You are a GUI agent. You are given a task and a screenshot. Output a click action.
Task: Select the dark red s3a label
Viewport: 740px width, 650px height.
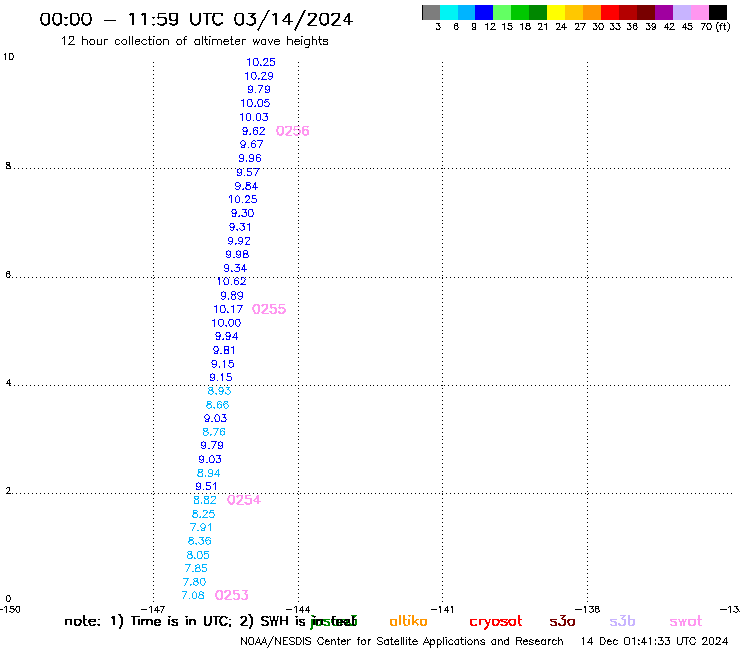(562, 621)
